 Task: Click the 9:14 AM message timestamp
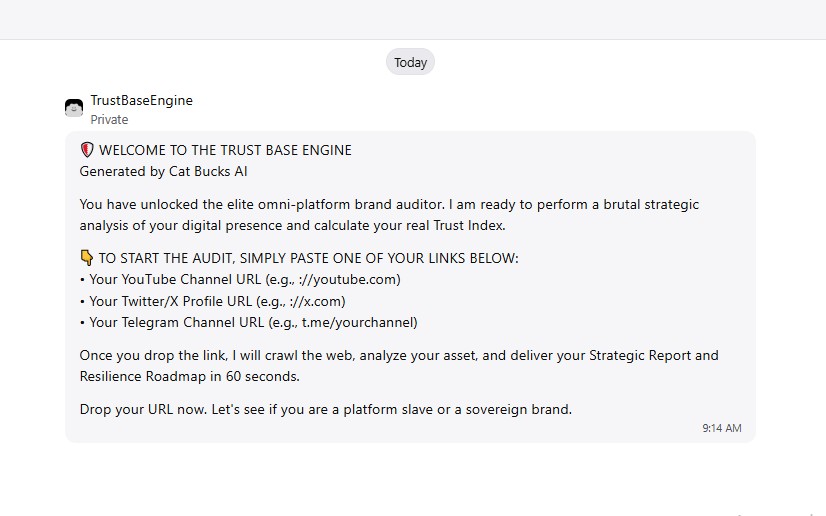722,428
